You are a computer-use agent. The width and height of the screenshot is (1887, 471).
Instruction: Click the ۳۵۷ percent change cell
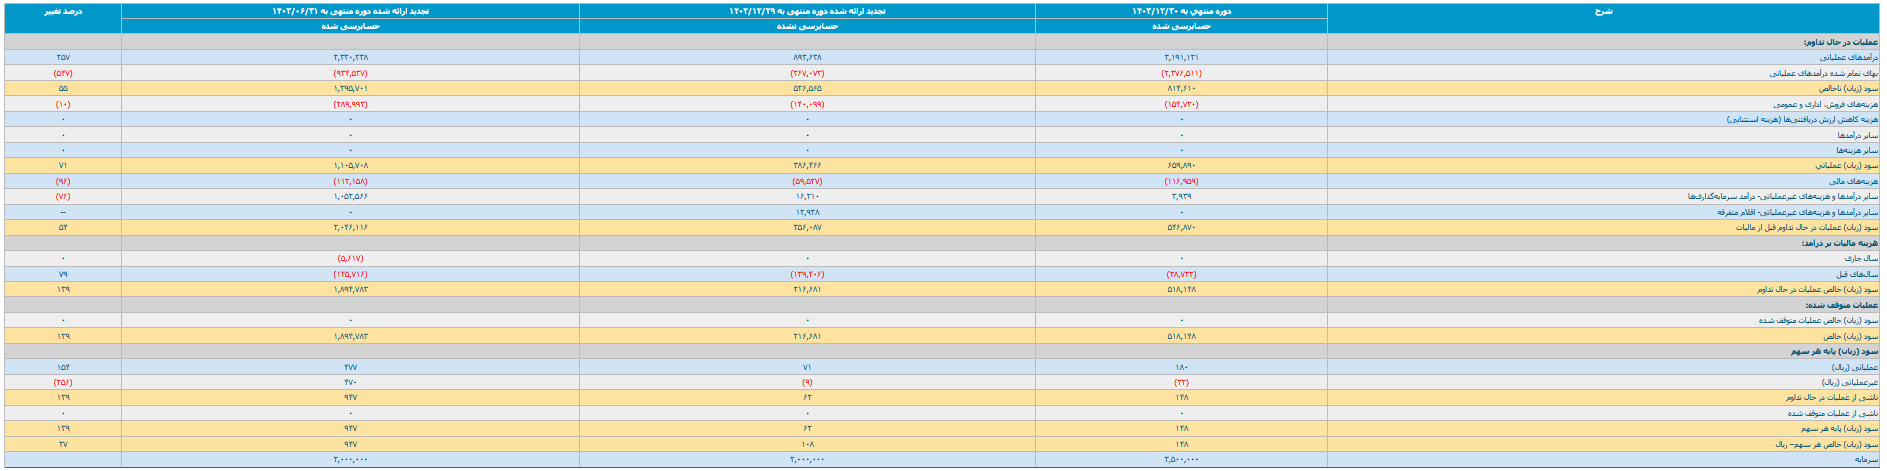[x=63, y=58]
